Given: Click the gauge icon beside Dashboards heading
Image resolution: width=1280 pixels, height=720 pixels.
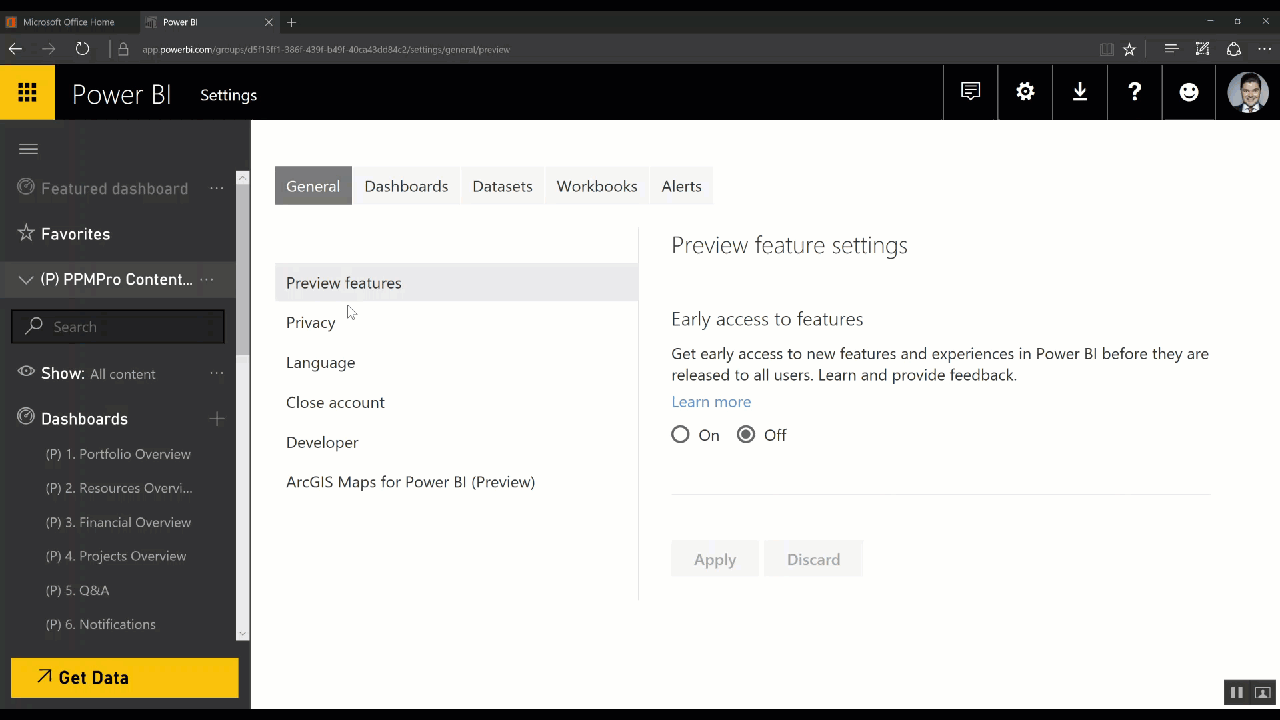Looking at the screenshot, I should (26, 417).
